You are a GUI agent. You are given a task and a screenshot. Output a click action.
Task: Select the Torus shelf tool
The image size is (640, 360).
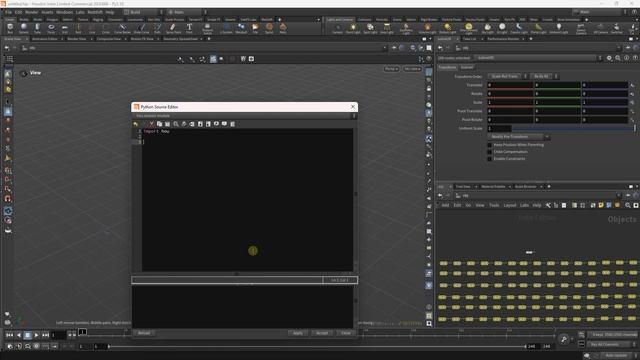coord(51,28)
